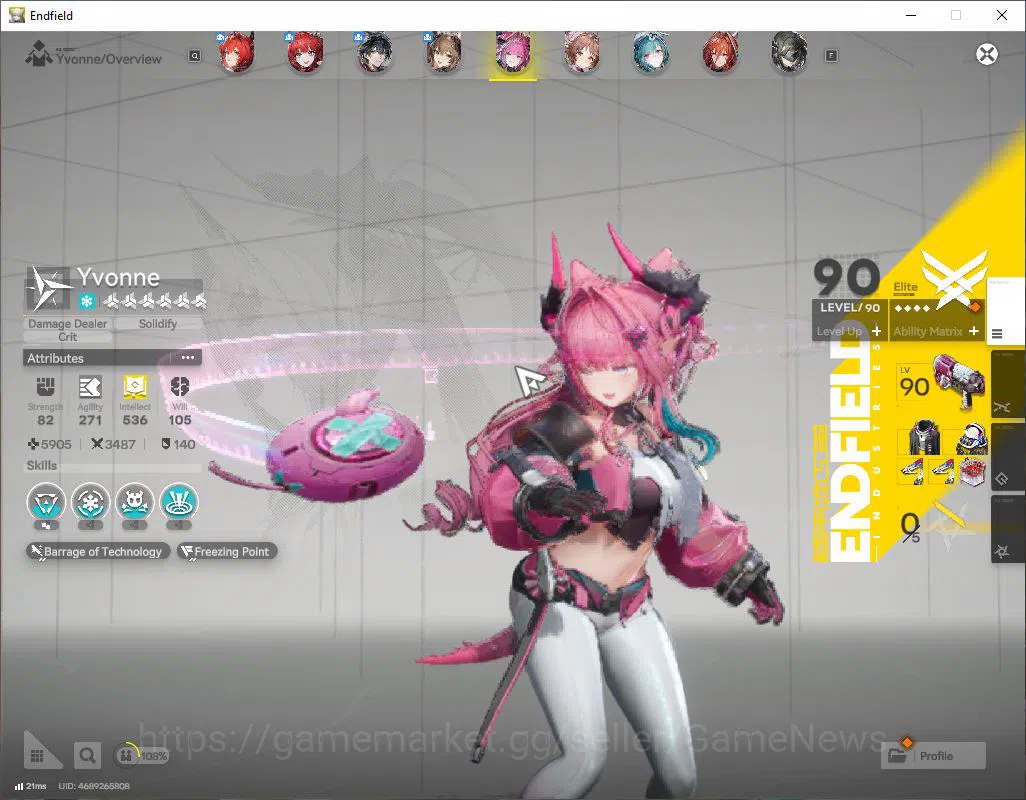Click the Strength fist icon

tap(45, 387)
